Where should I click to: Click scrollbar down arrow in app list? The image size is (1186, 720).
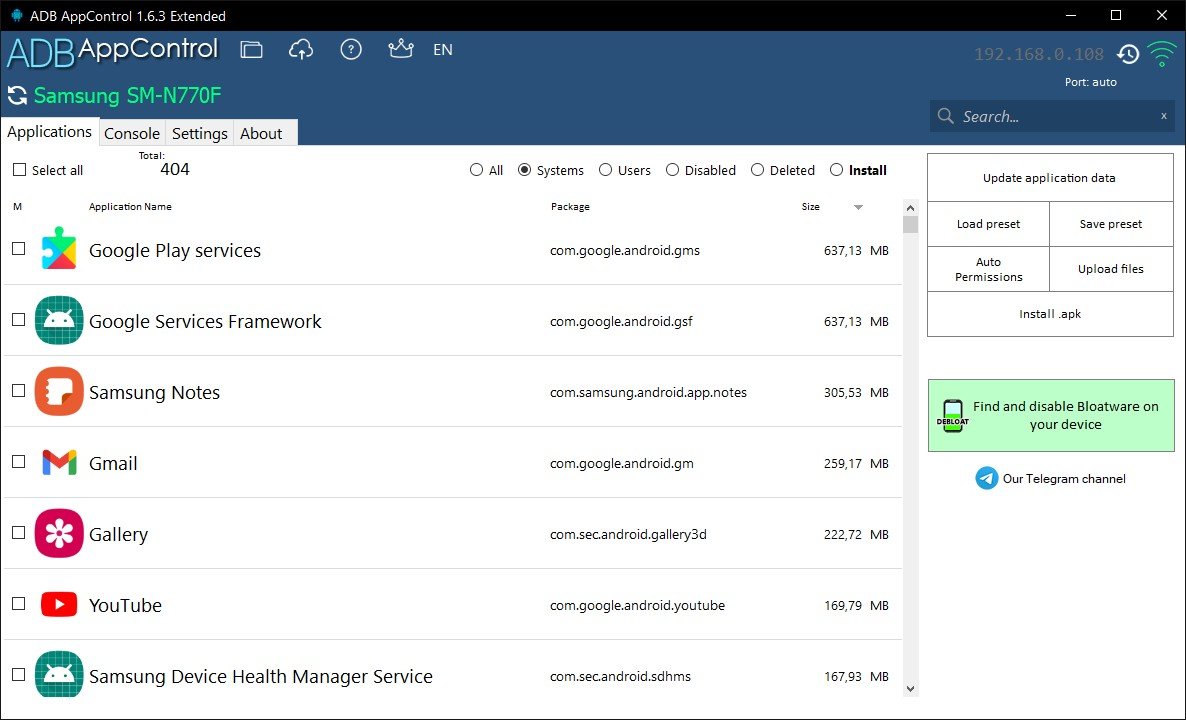911,688
